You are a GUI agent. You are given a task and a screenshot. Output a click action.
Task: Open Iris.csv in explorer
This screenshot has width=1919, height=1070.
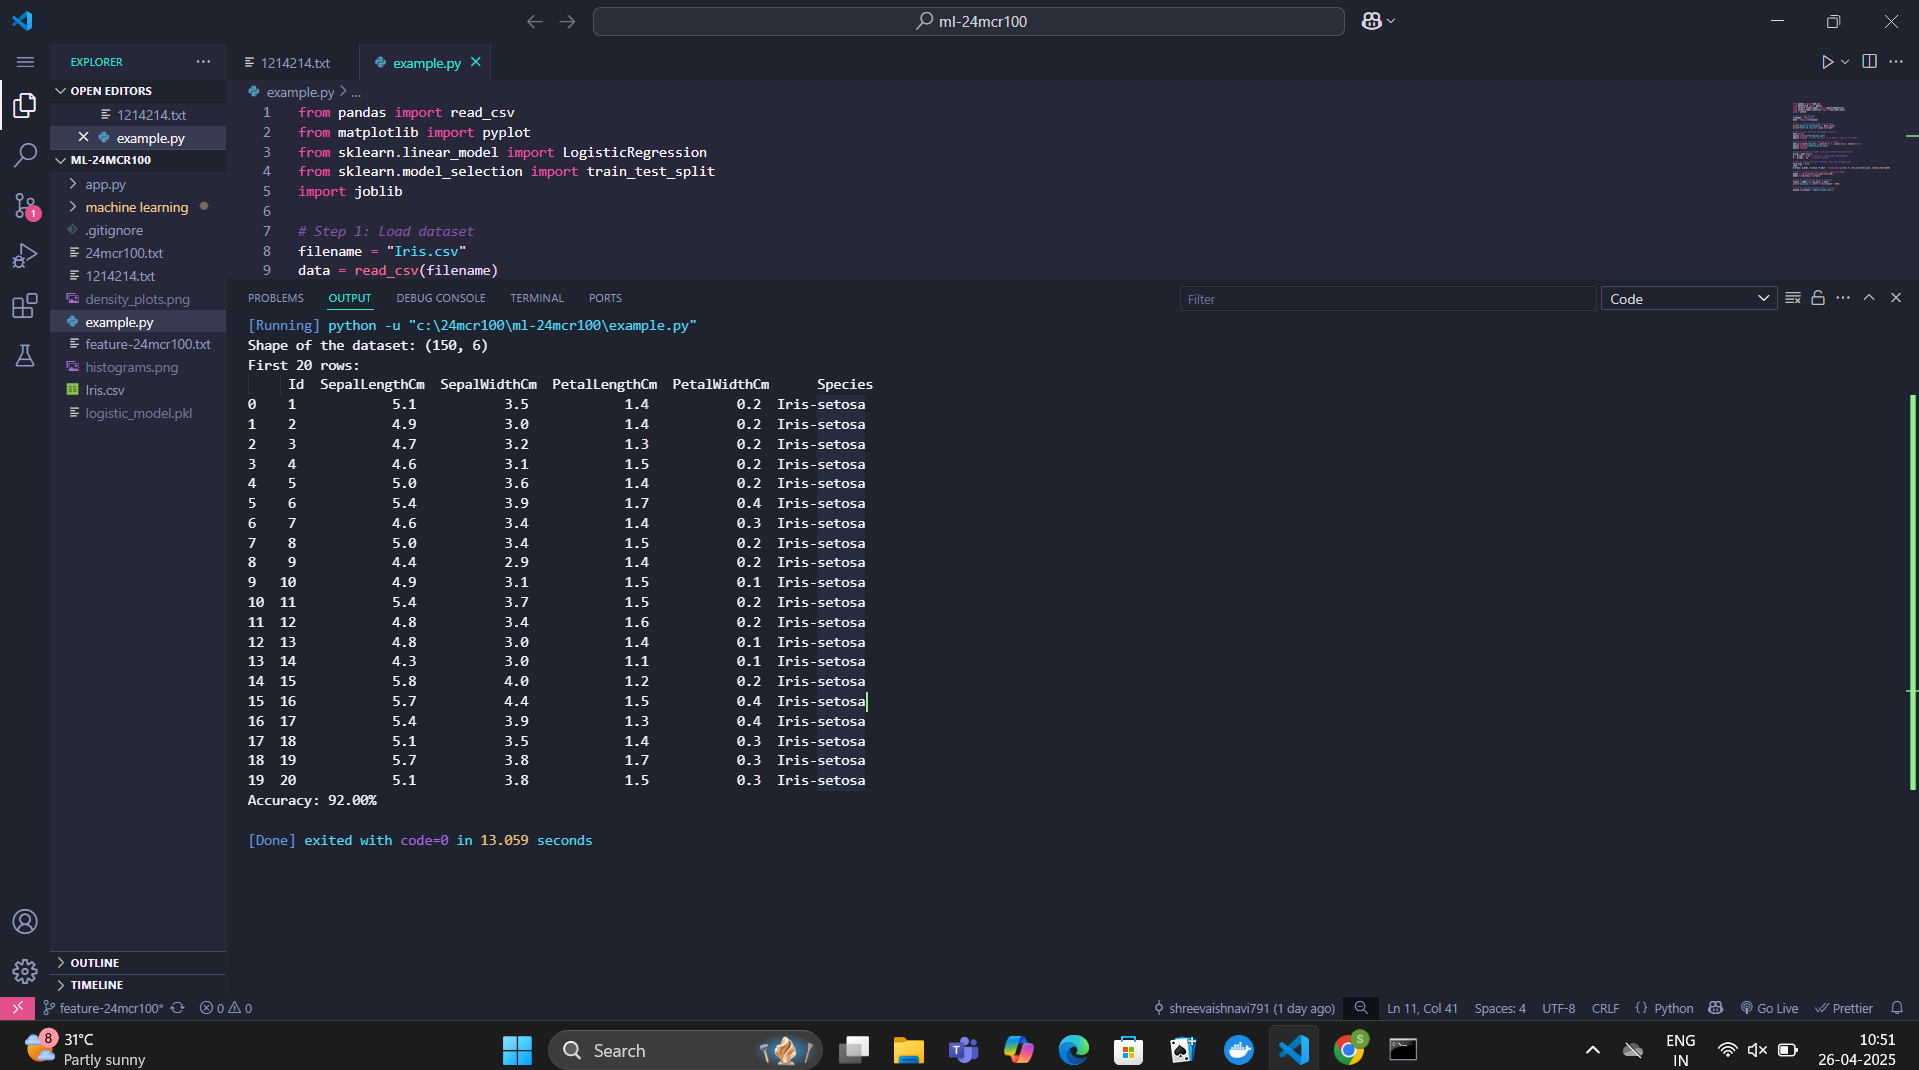point(105,390)
